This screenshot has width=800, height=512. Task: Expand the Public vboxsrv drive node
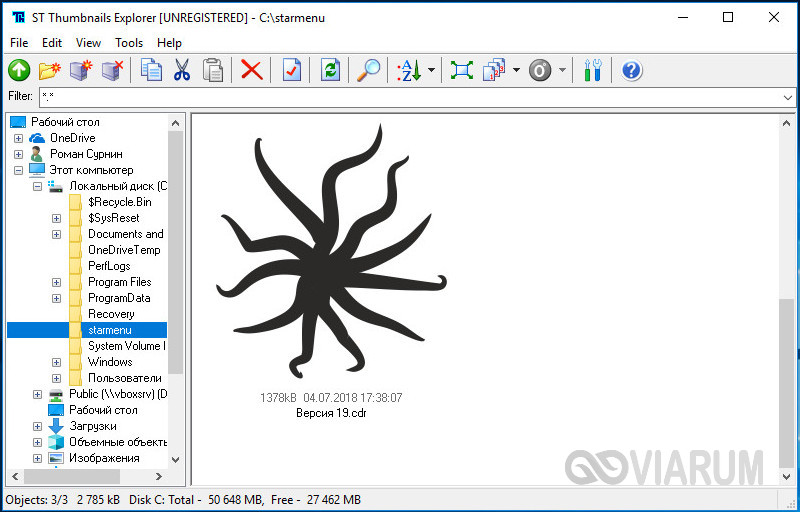click(37, 395)
